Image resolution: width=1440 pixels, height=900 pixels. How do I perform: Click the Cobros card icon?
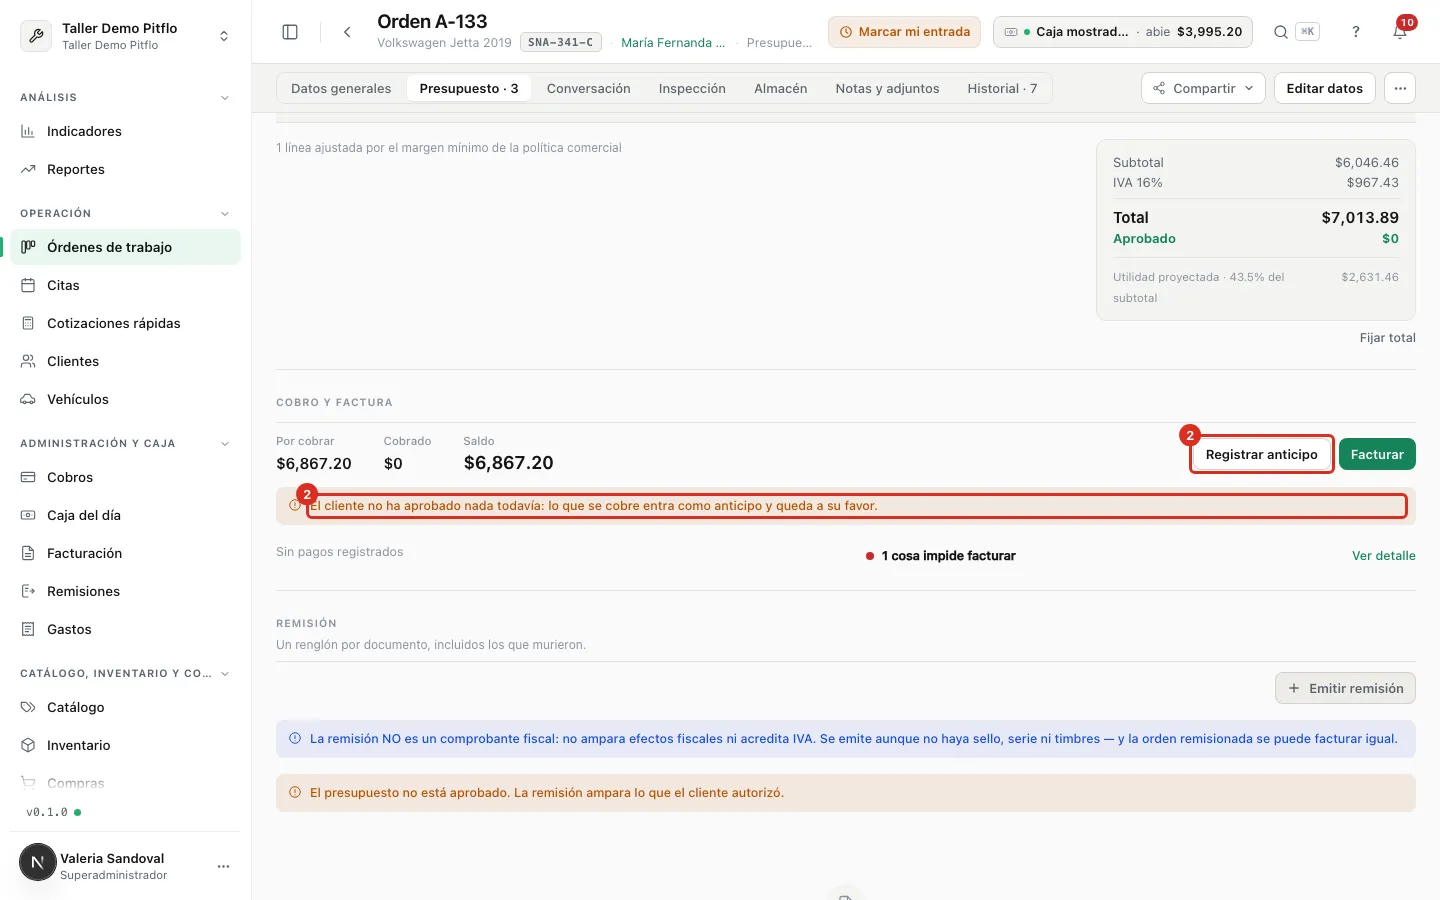tap(28, 477)
